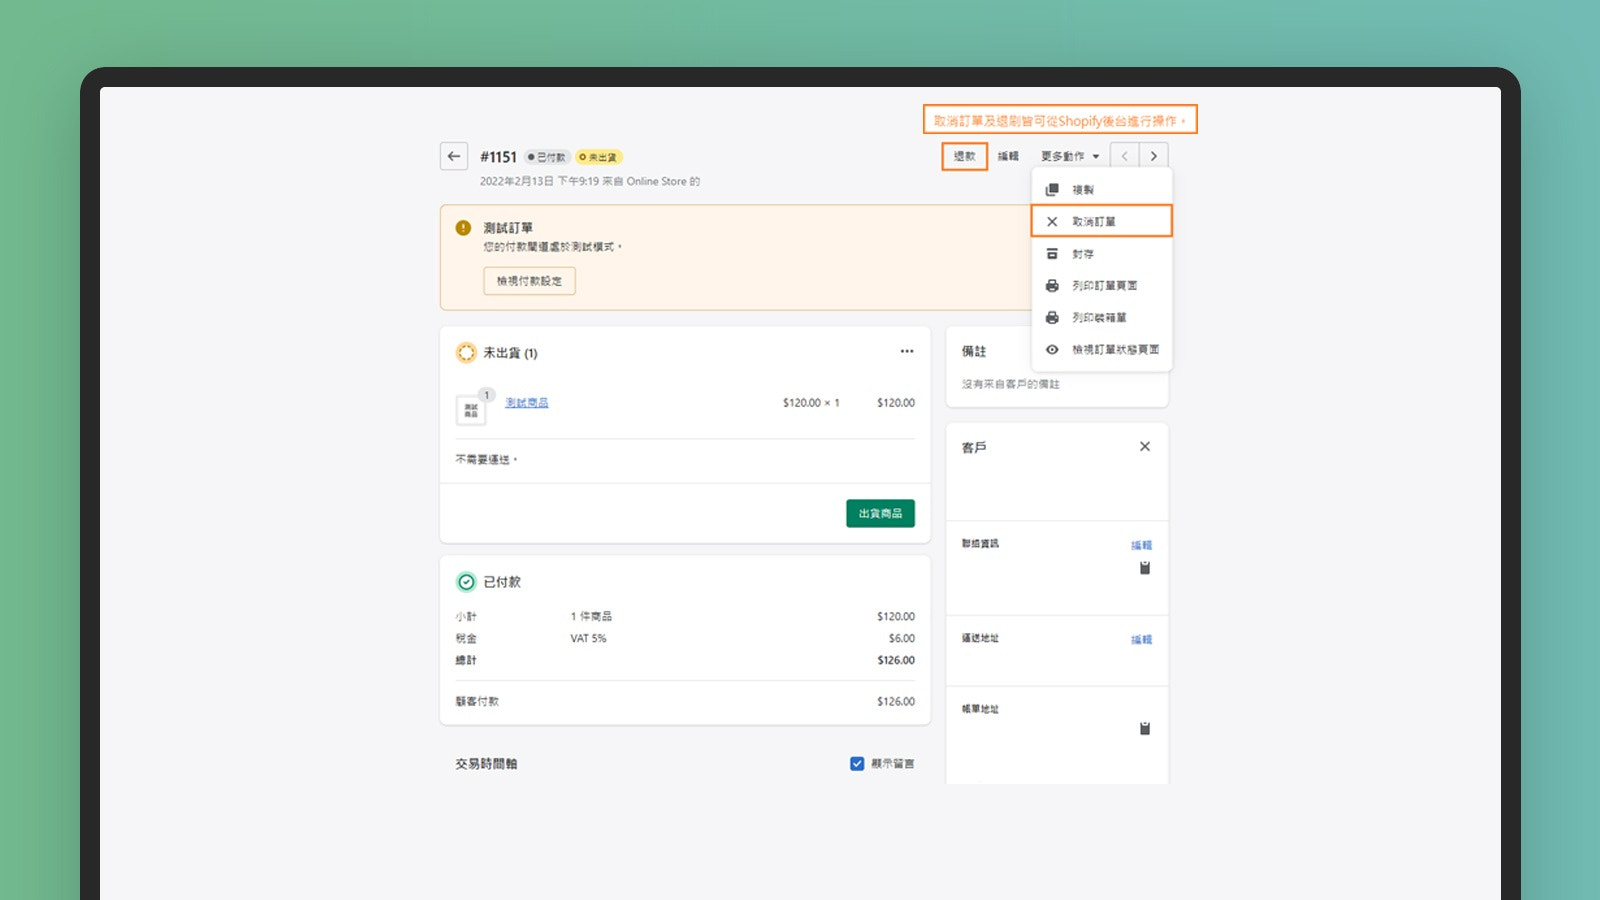Click the order number #1151 heading

tap(498, 157)
